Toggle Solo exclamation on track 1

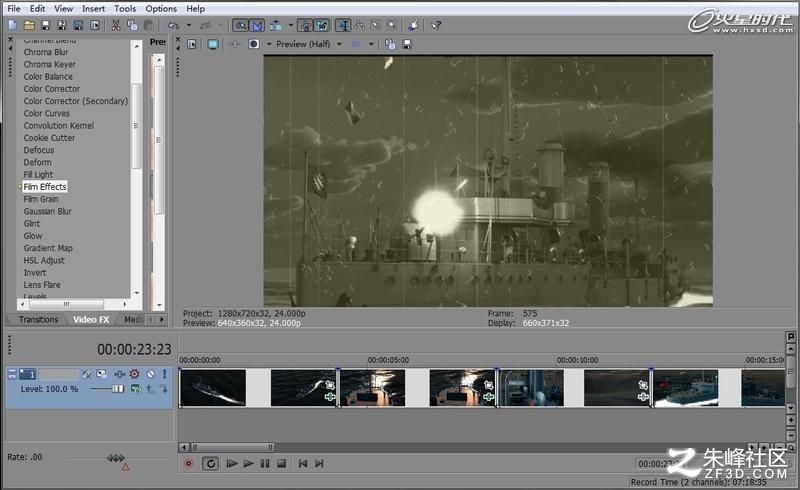click(164, 374)
